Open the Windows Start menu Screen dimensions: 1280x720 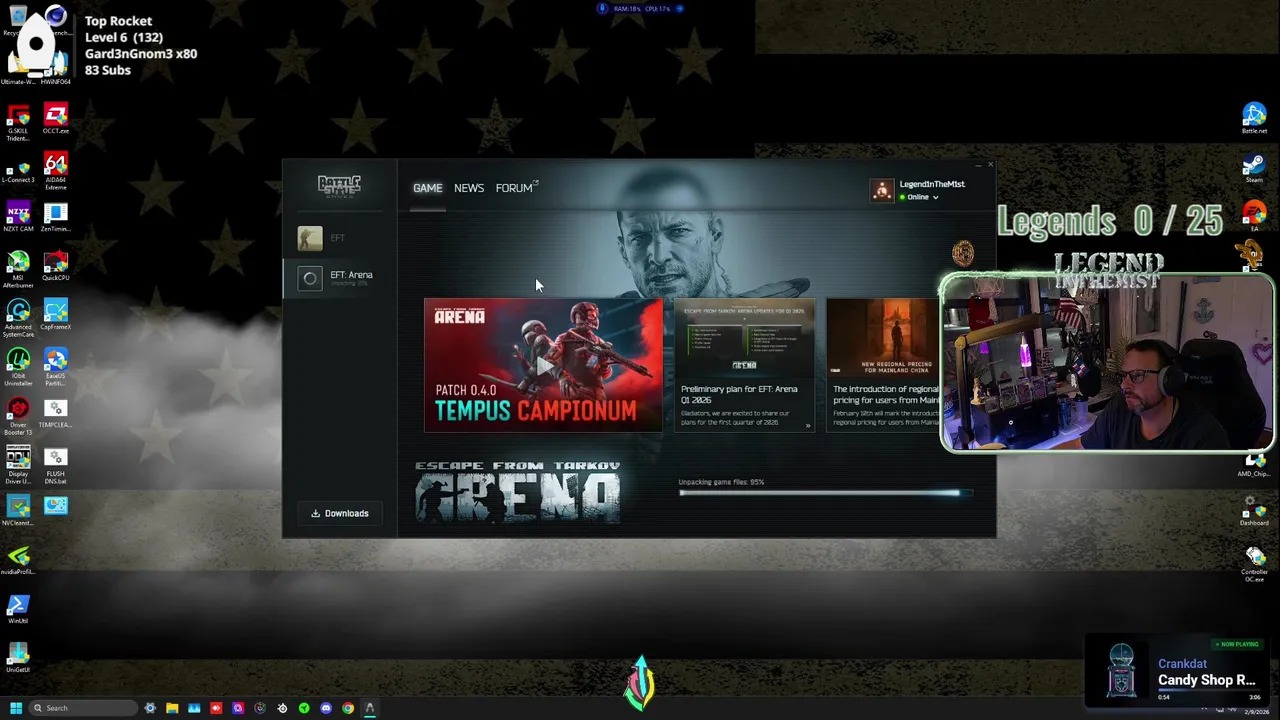[16, 708]
